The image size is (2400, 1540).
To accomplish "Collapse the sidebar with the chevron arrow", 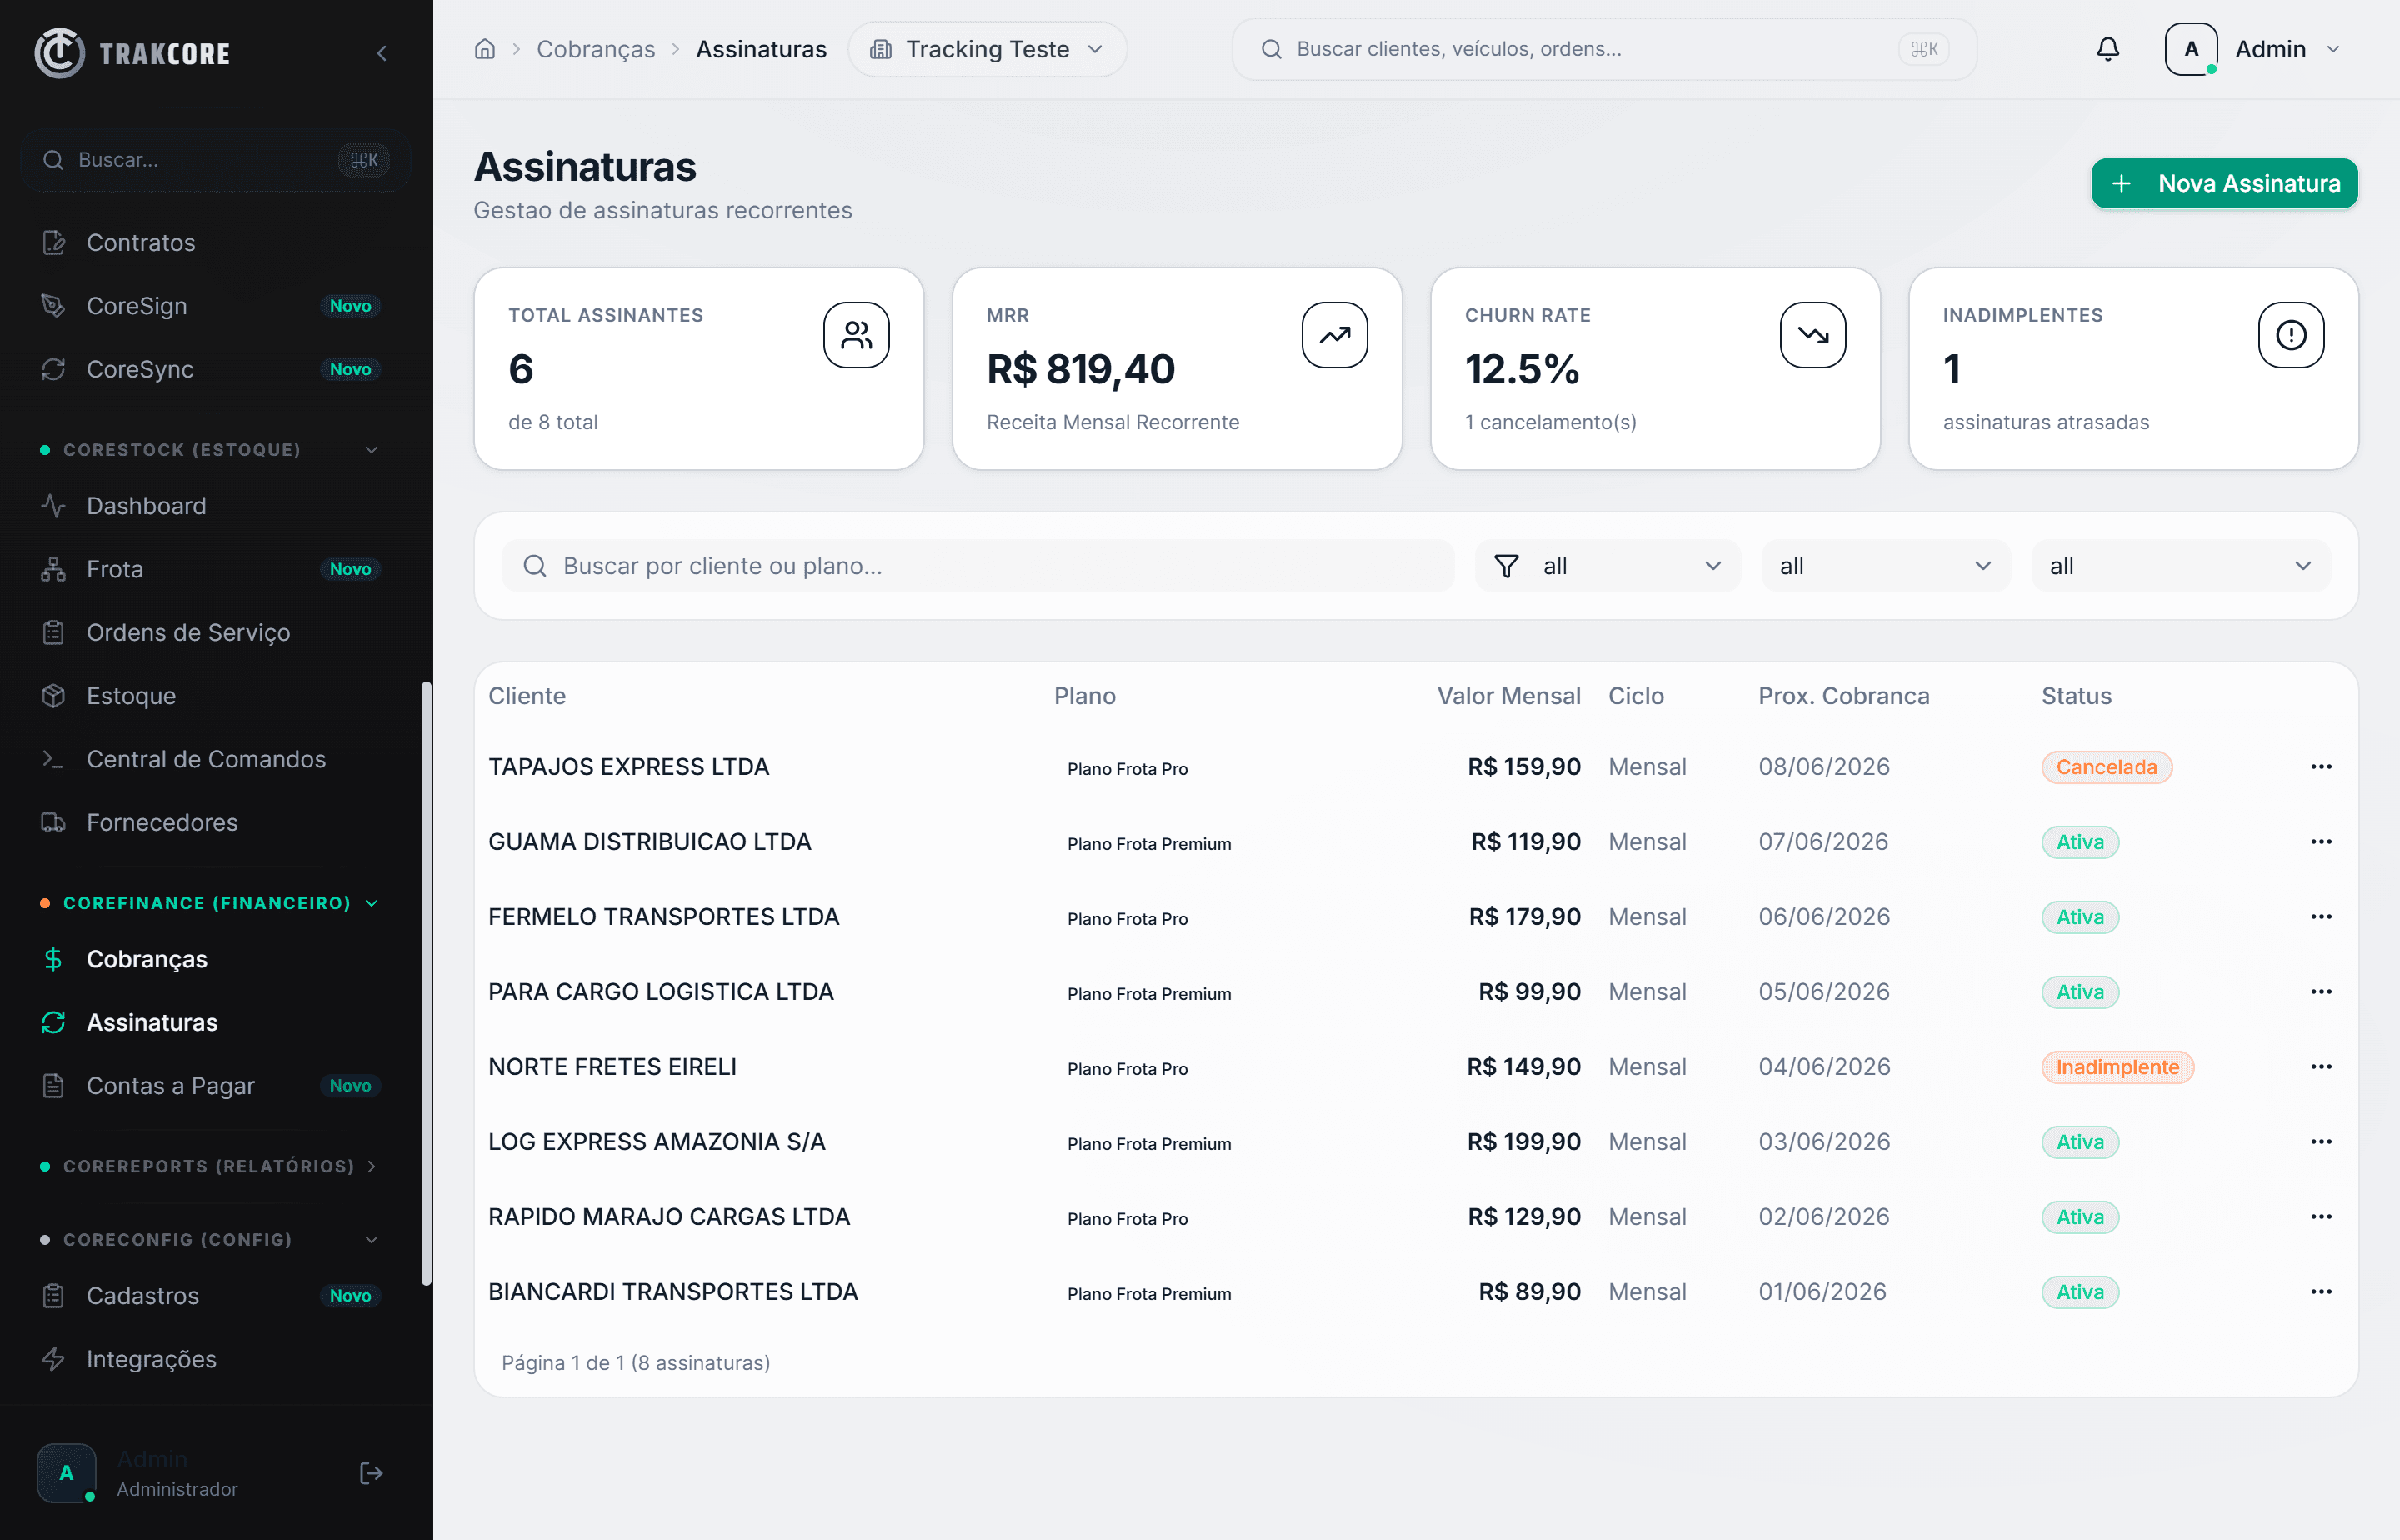I will [x=381, y=53].
